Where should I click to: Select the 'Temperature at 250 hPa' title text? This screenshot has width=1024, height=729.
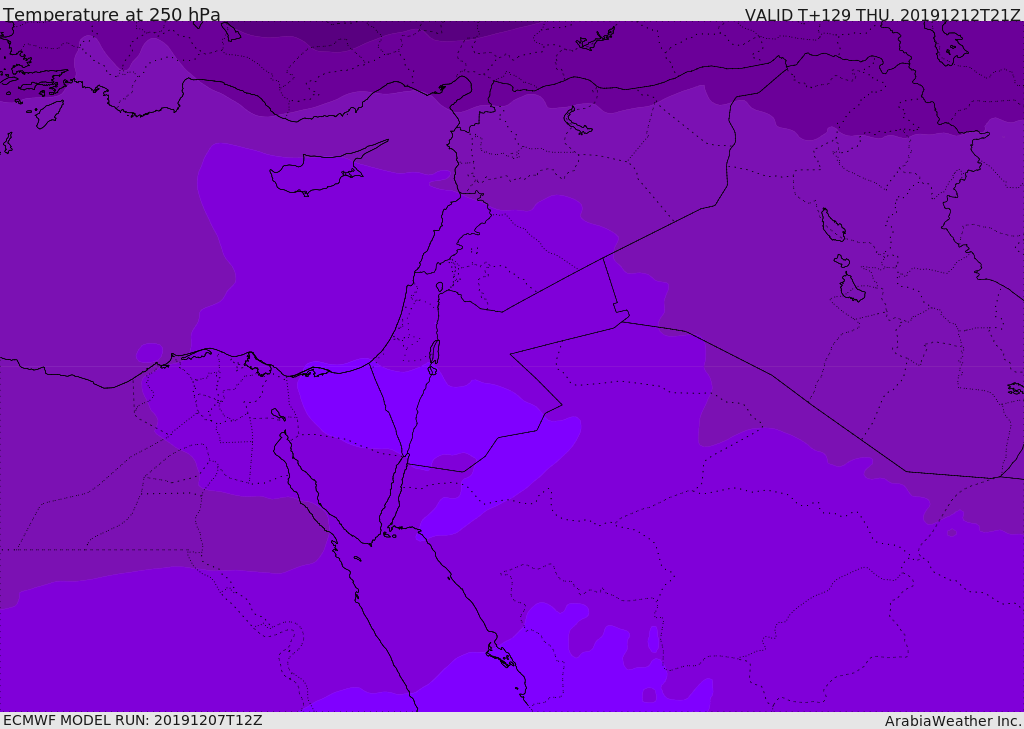[112, 14]
